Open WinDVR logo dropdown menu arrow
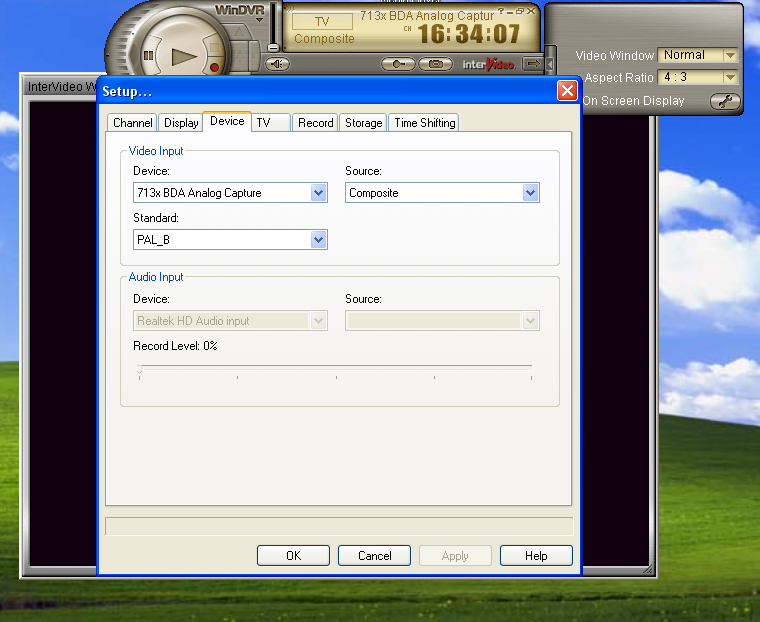Screen dimensions: 760x622 click(x=259, y=20)
